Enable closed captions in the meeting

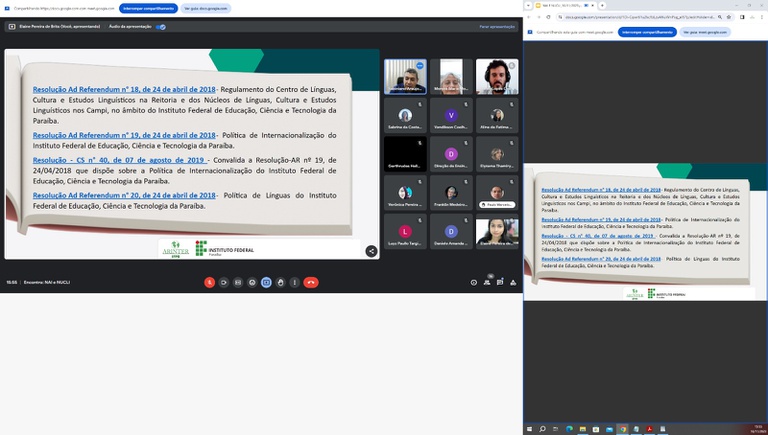click(x=238, y=283)
